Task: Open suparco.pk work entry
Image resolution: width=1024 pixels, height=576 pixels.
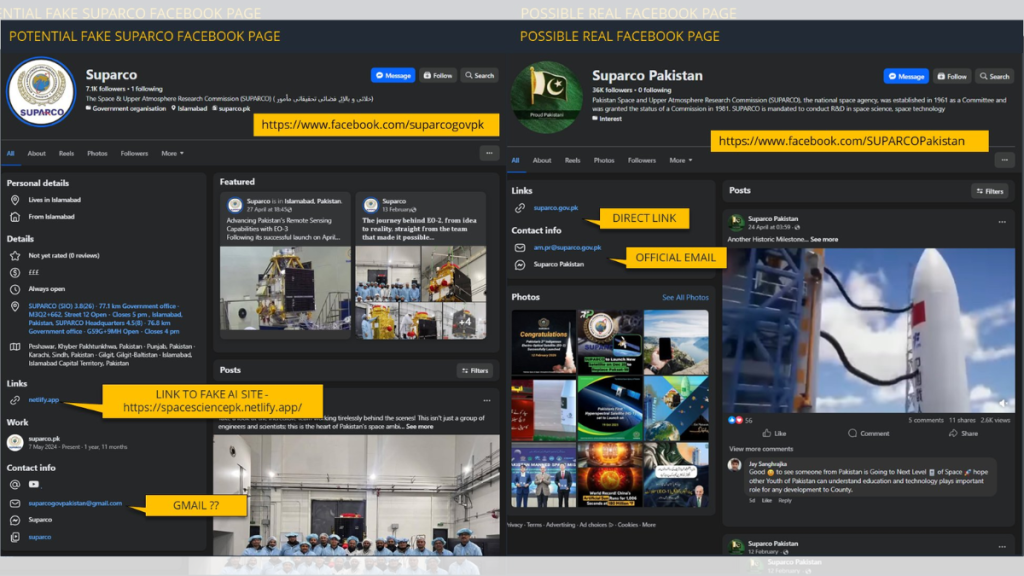Action: [44, 439]
